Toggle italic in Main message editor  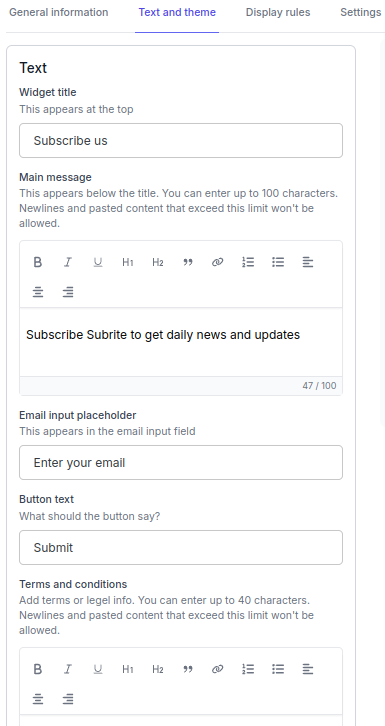click(68, 263)
